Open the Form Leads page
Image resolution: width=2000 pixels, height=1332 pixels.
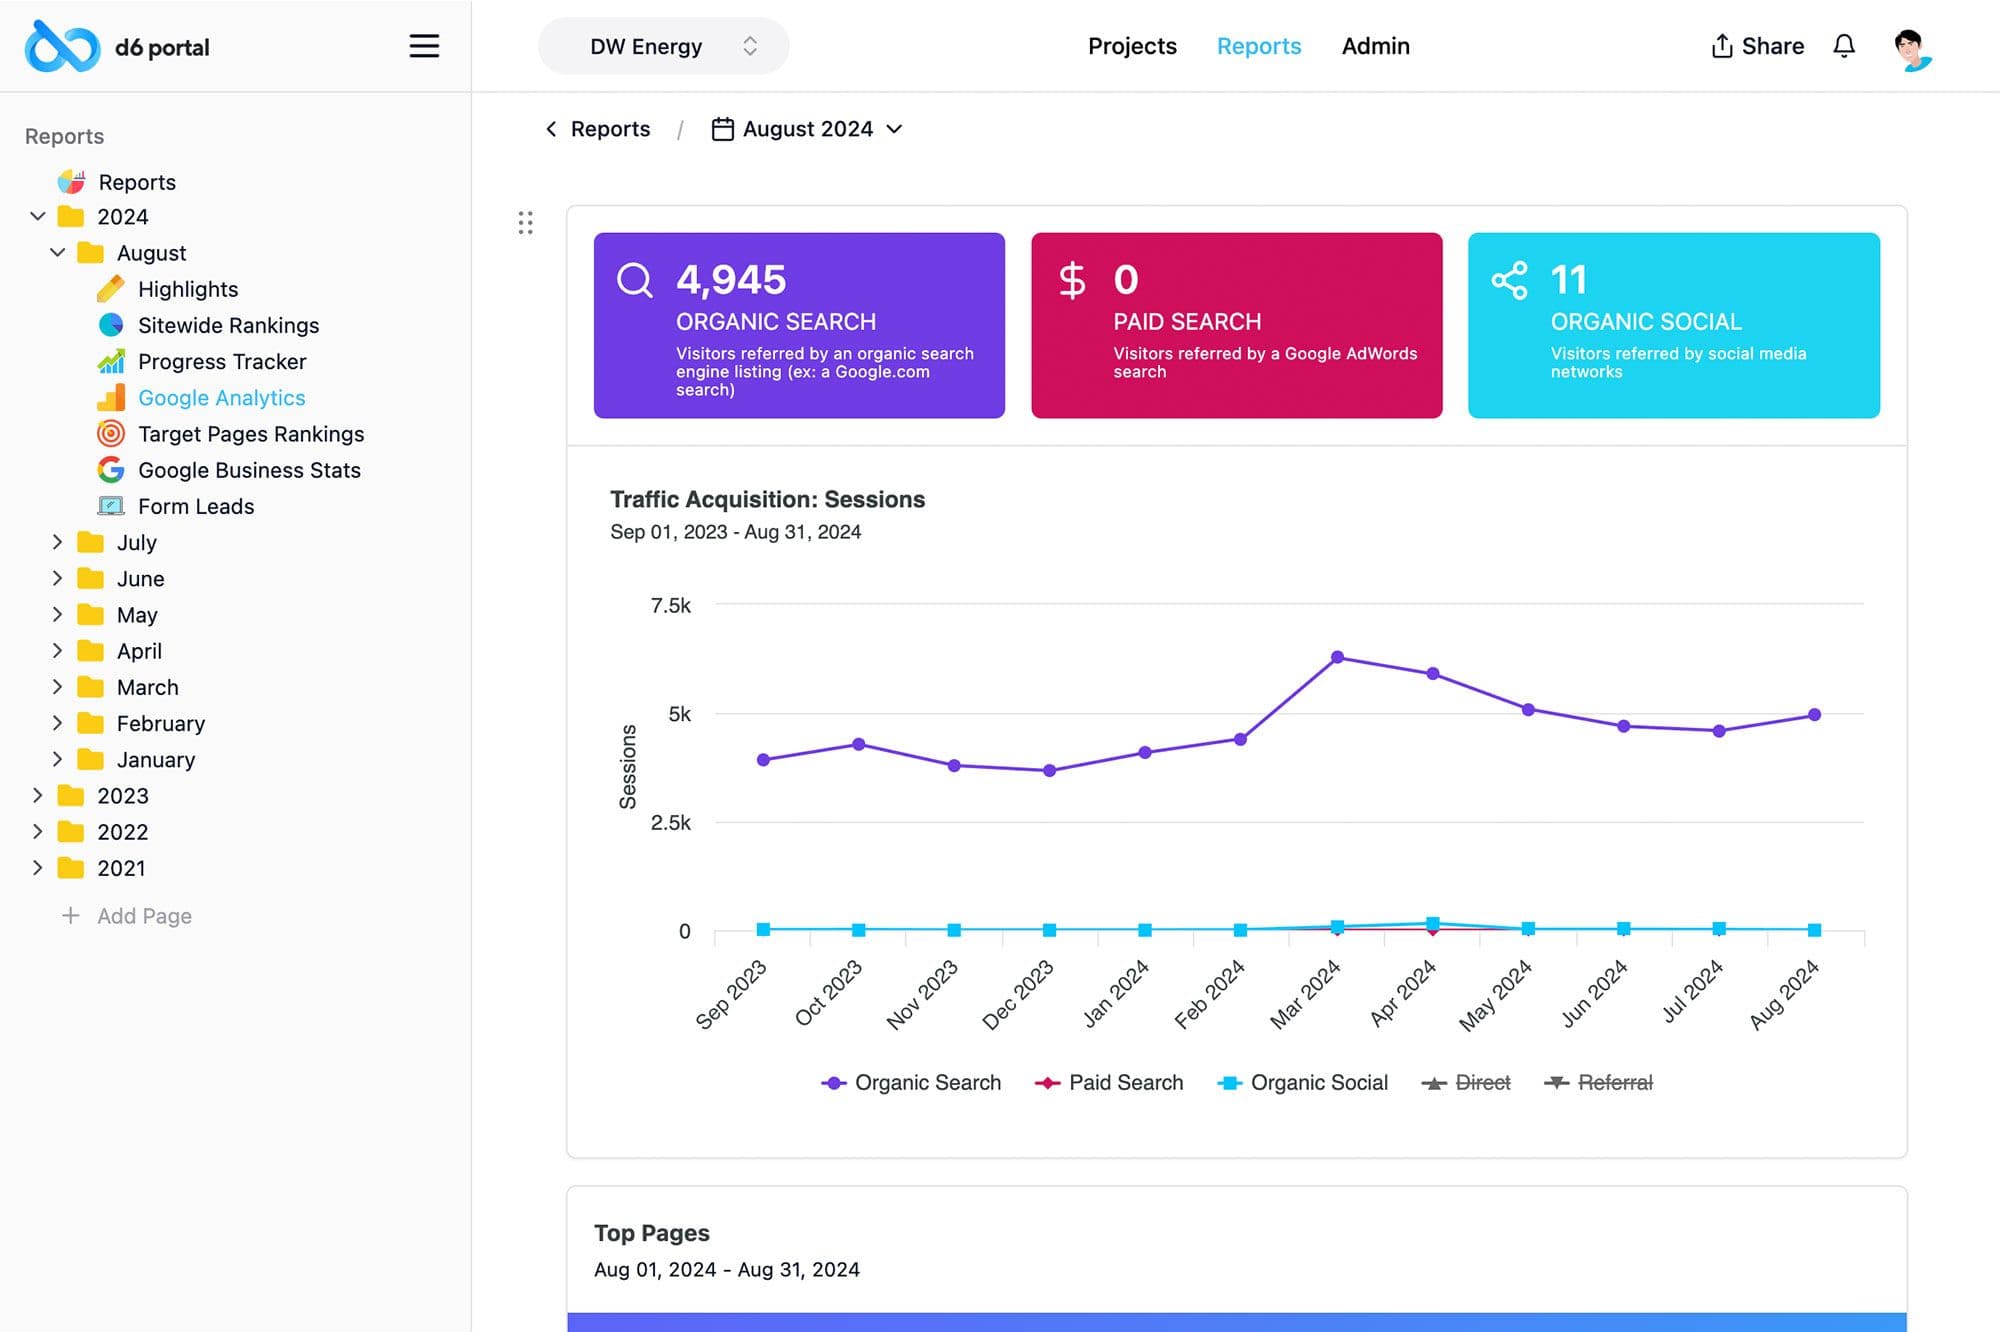click(196, 506)
